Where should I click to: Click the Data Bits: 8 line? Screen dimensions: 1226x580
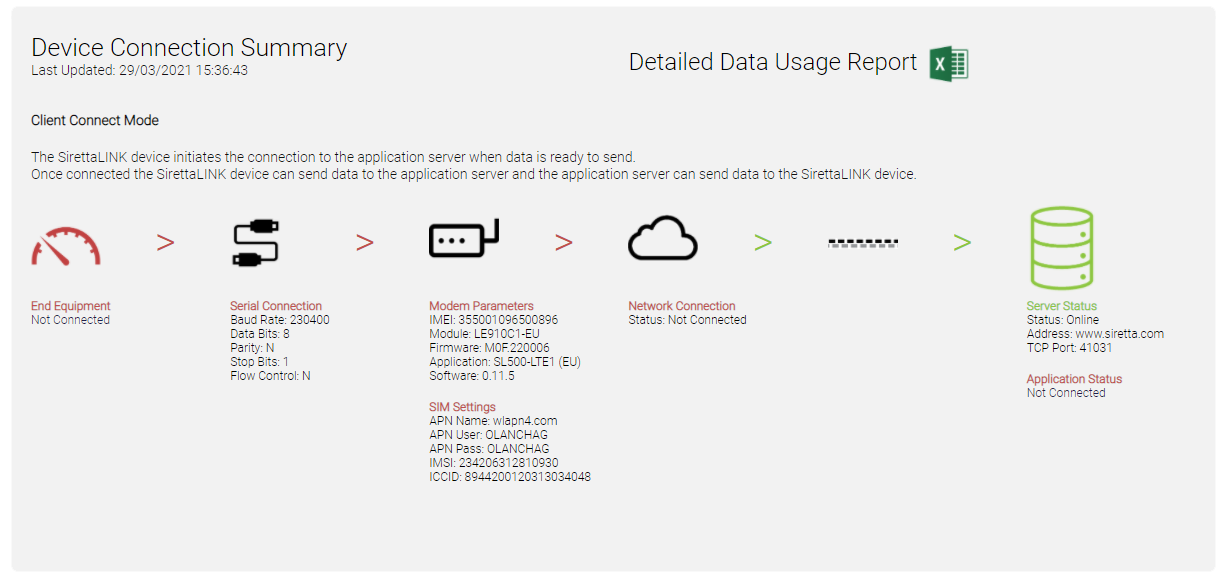pyautogui.click(x=260, y=334)
